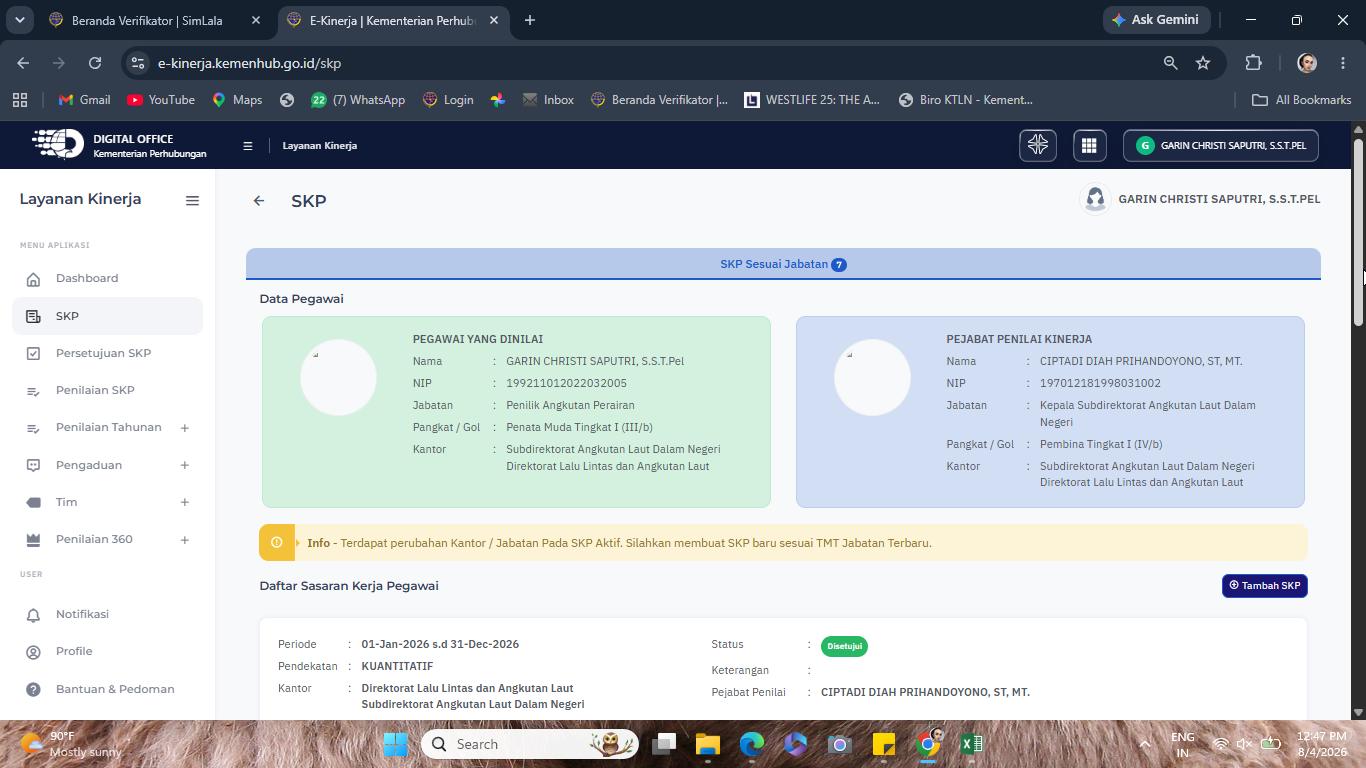Open Excel from the taskbar
Viewport: 1366px width, 768px height.
click(971, 744)
